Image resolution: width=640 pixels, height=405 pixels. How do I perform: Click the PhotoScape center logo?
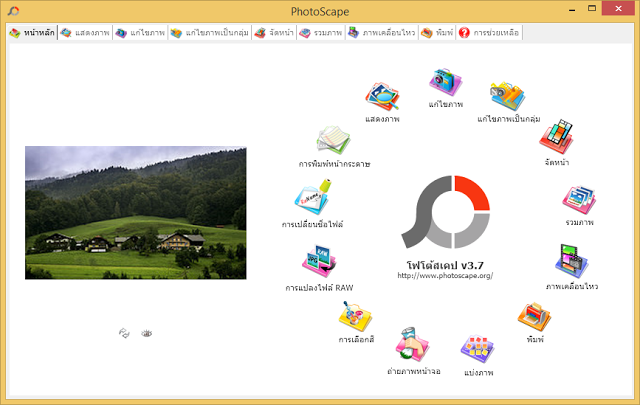[446, 212]
